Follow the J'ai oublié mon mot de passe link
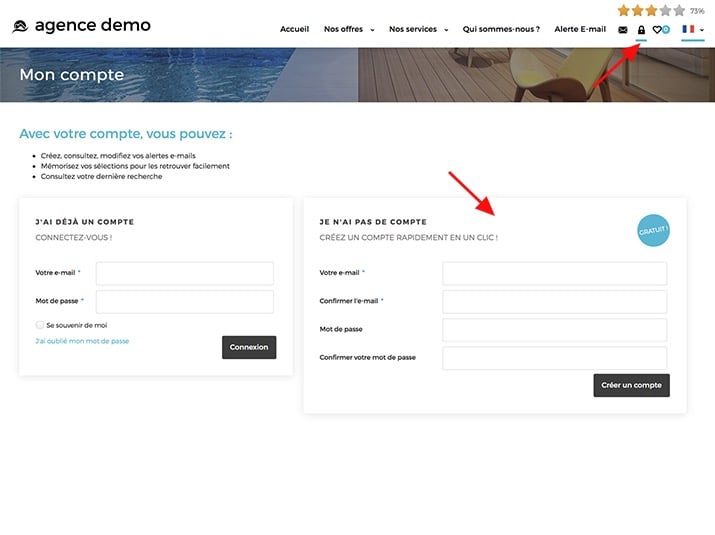715x535 pixels. [82, 341]
